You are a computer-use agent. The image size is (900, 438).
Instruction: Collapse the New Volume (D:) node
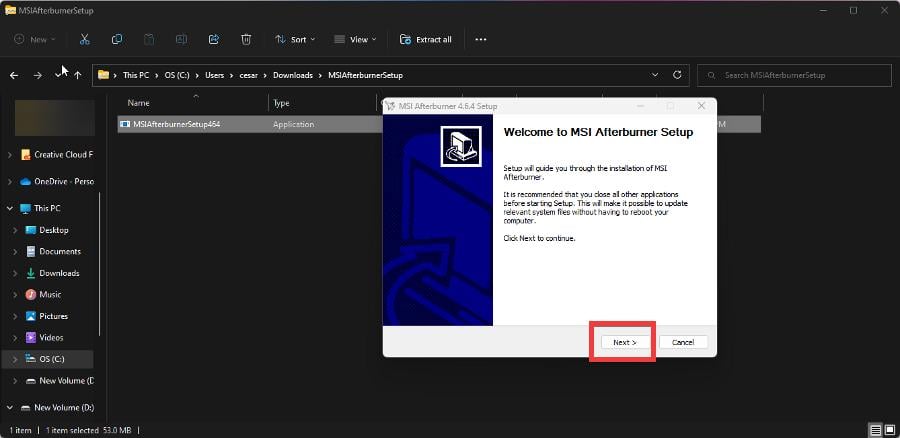(x=9, y=408)
